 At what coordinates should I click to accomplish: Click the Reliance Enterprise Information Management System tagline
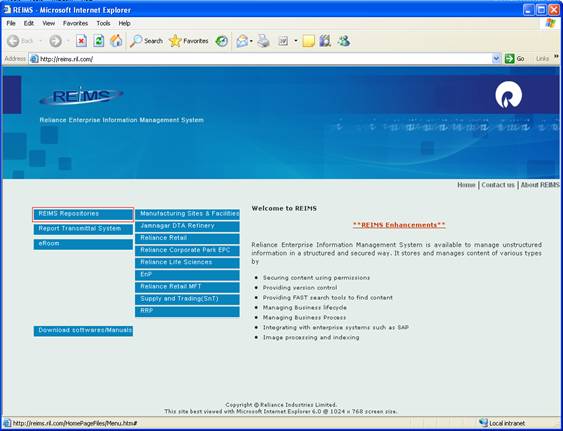(121, 120)
